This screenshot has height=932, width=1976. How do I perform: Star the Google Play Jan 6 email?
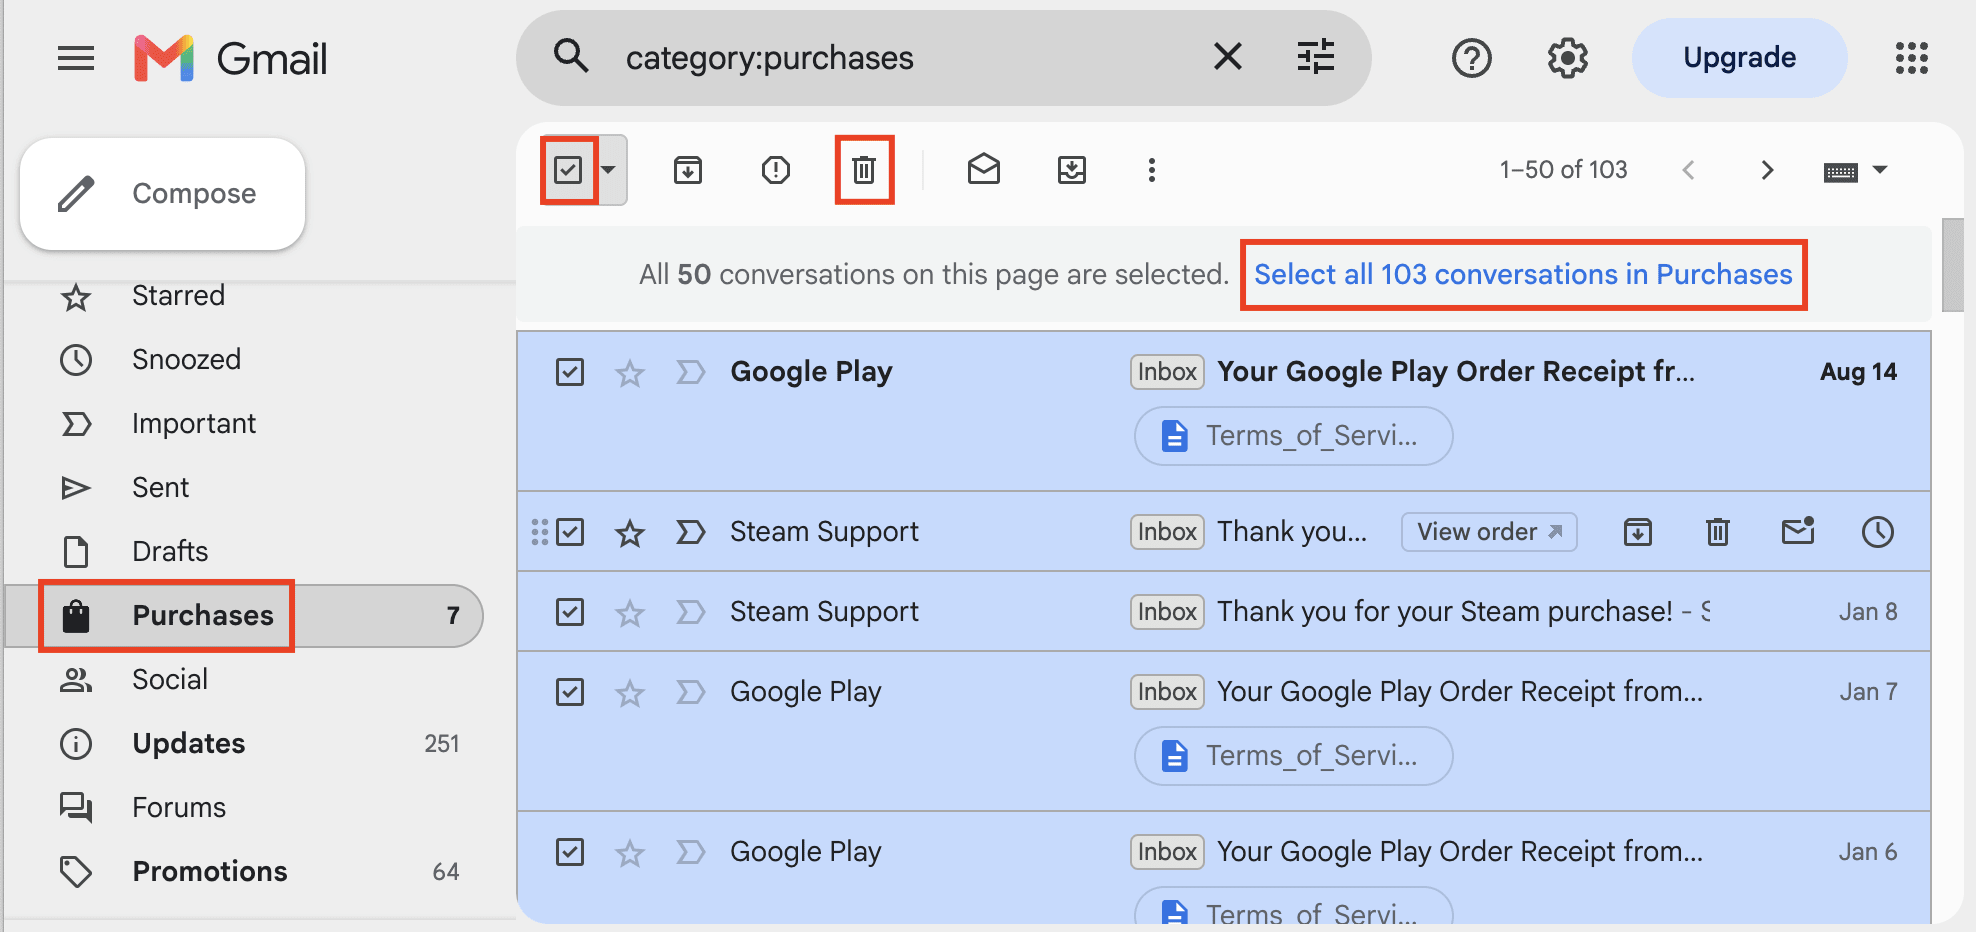pos(630,854)
